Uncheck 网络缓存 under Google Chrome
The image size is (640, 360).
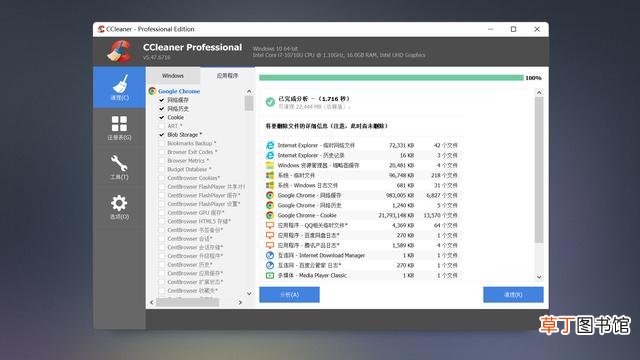click(x=162, y=100)
